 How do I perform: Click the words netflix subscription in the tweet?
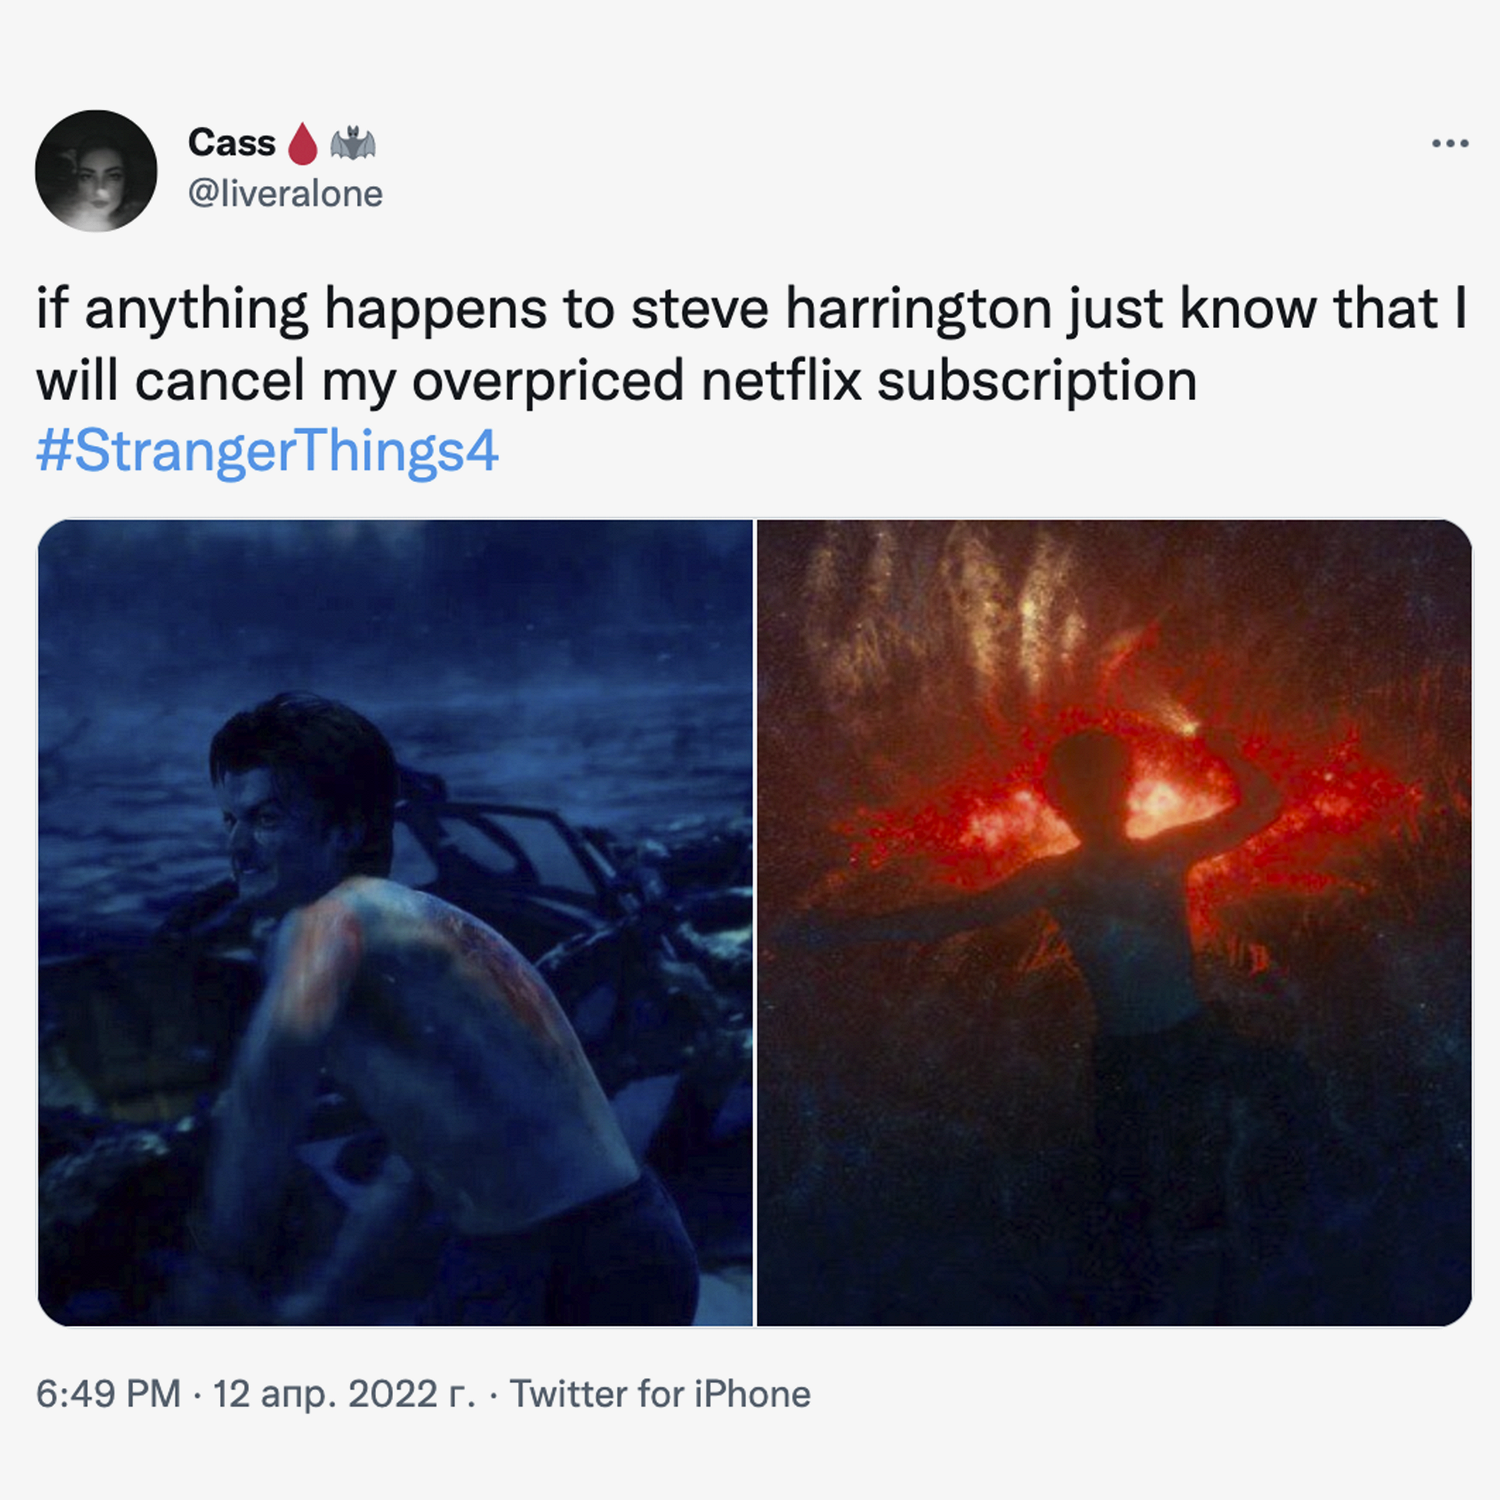pyautogui.click(x=949, y=381)
